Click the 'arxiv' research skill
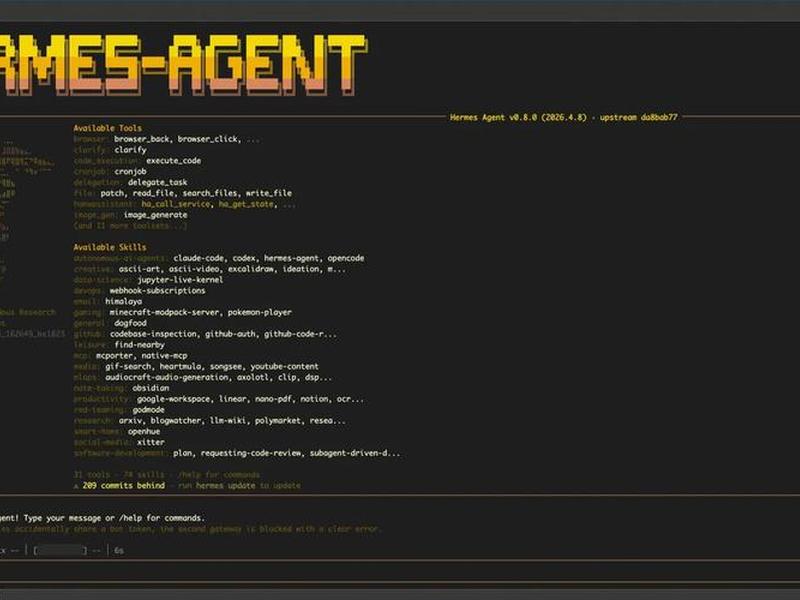 (x=130, y=421)
